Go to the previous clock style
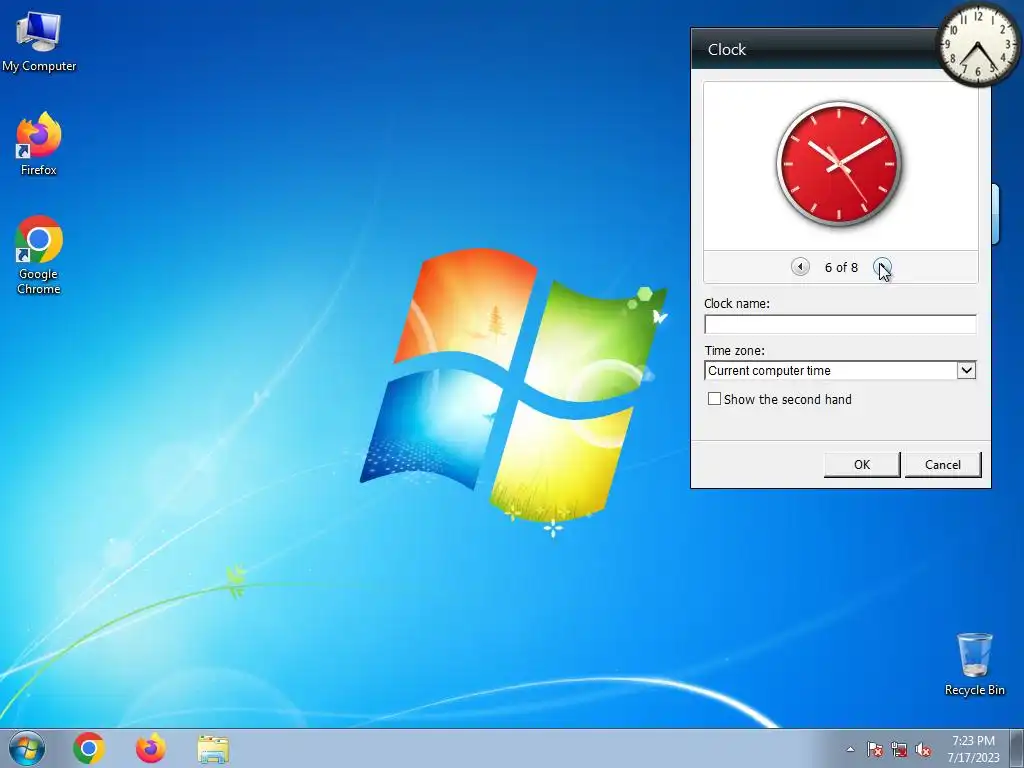This screenshot has height=768, width=1024. coord(800,266)
